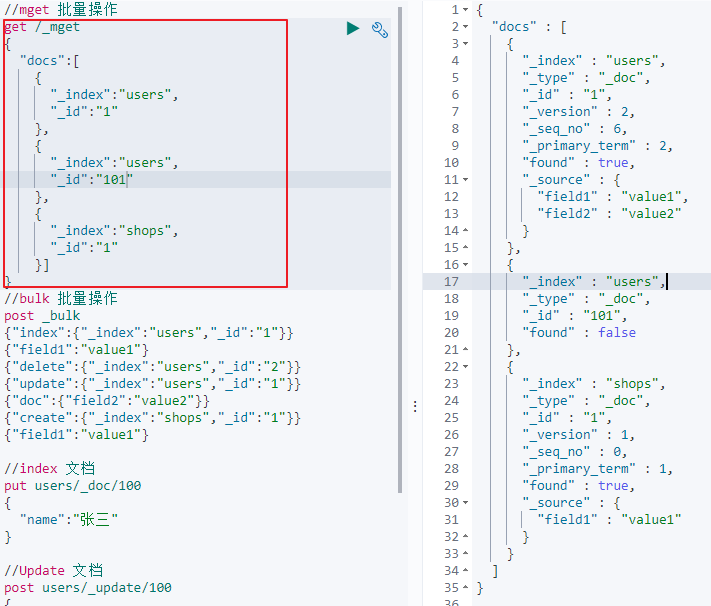711x606 pixels.
Task: Toggle fold arrow at response line 34
Action: coord(466,571)
